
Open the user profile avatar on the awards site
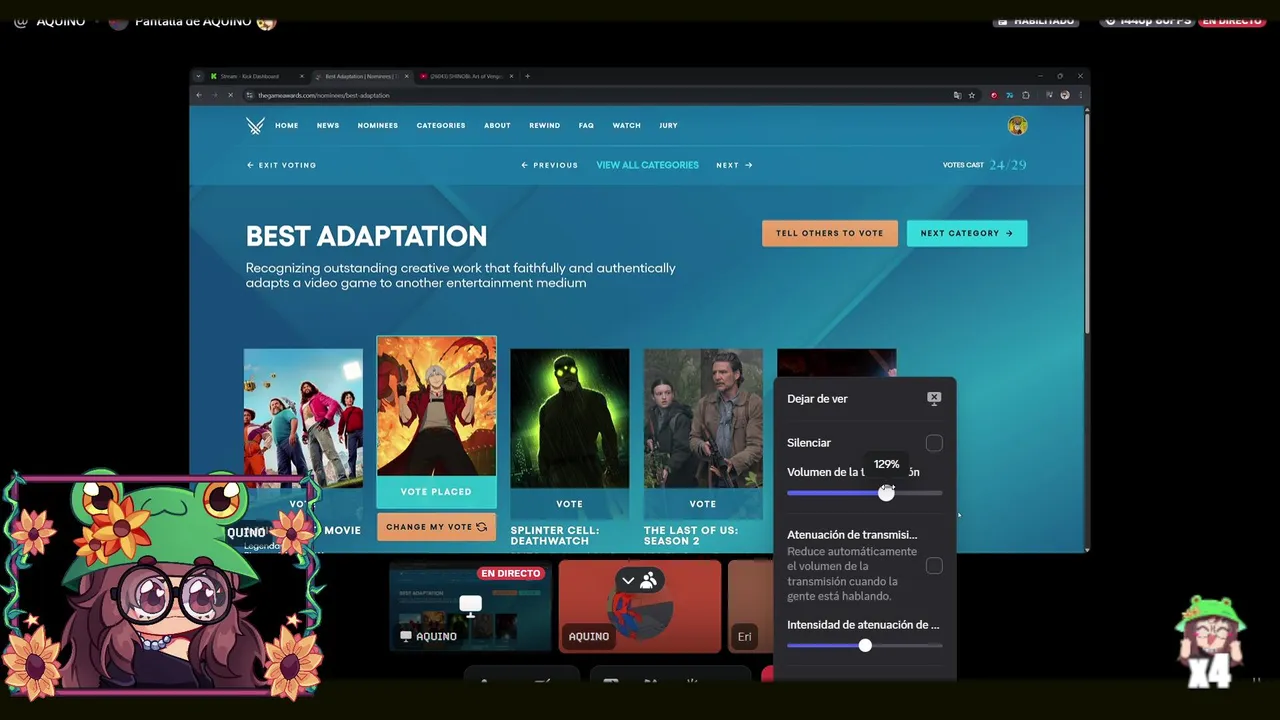click(1017, 125)
